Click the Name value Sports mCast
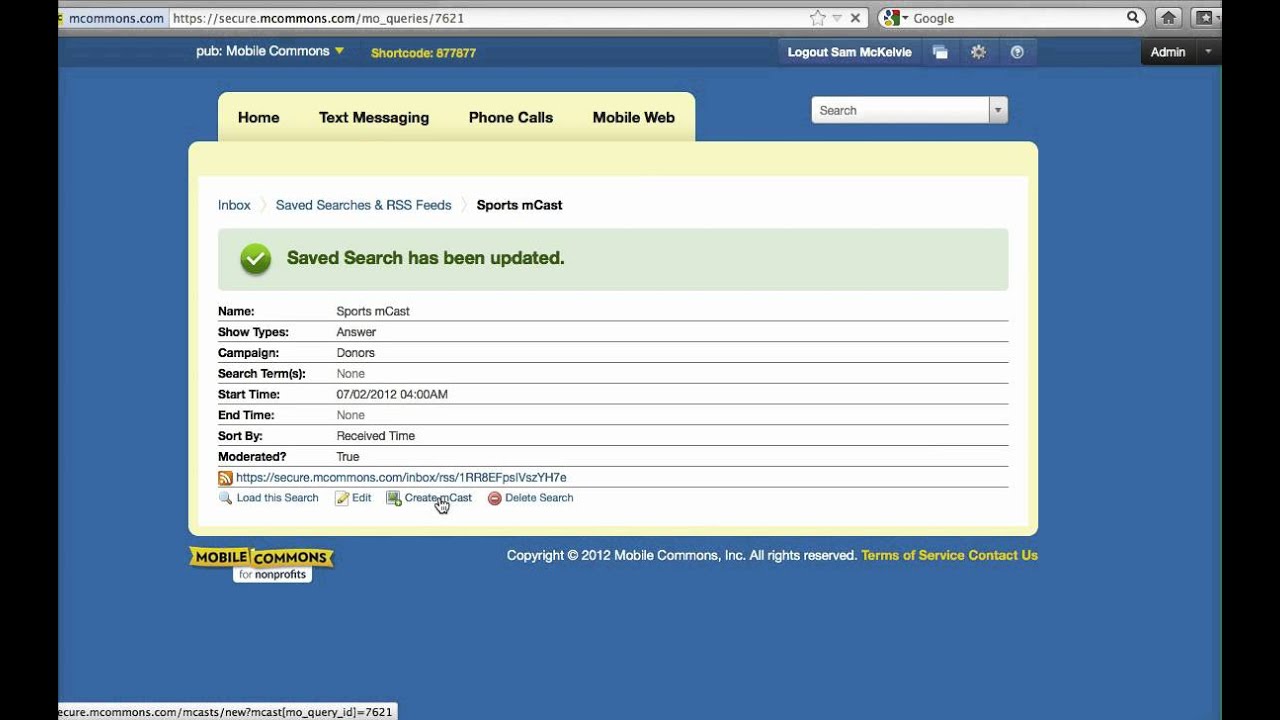 [x=373, y=311]
